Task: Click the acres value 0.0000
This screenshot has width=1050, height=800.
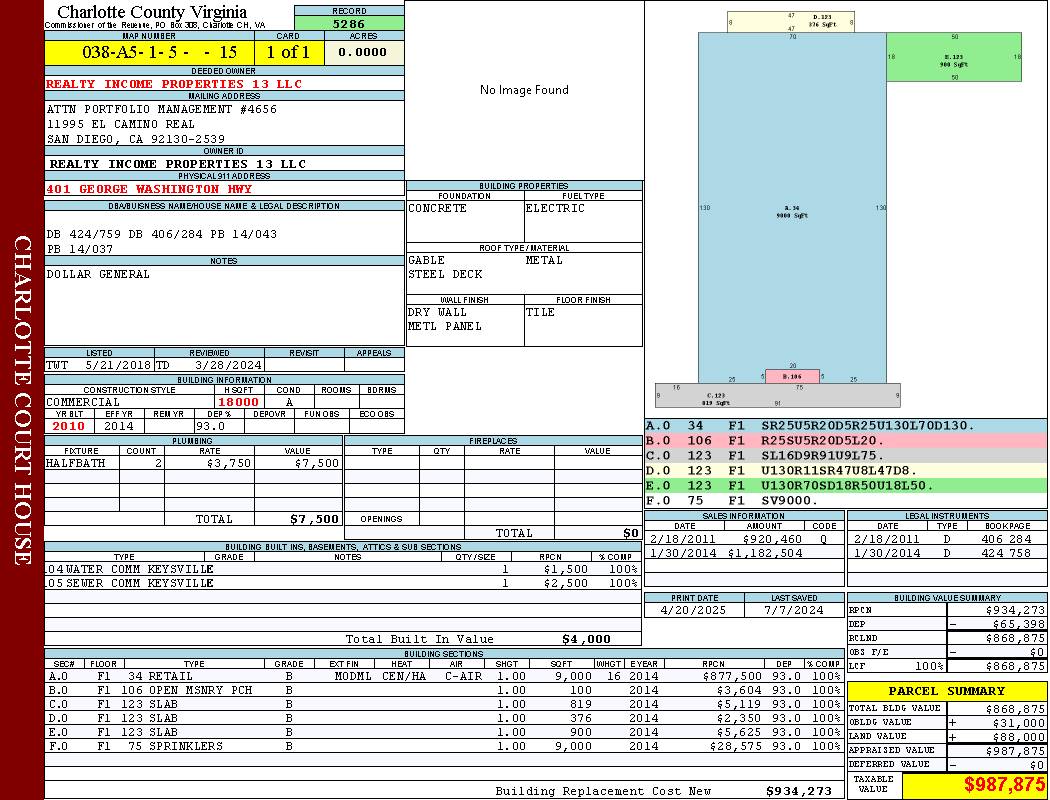Action: coord(362,52)
